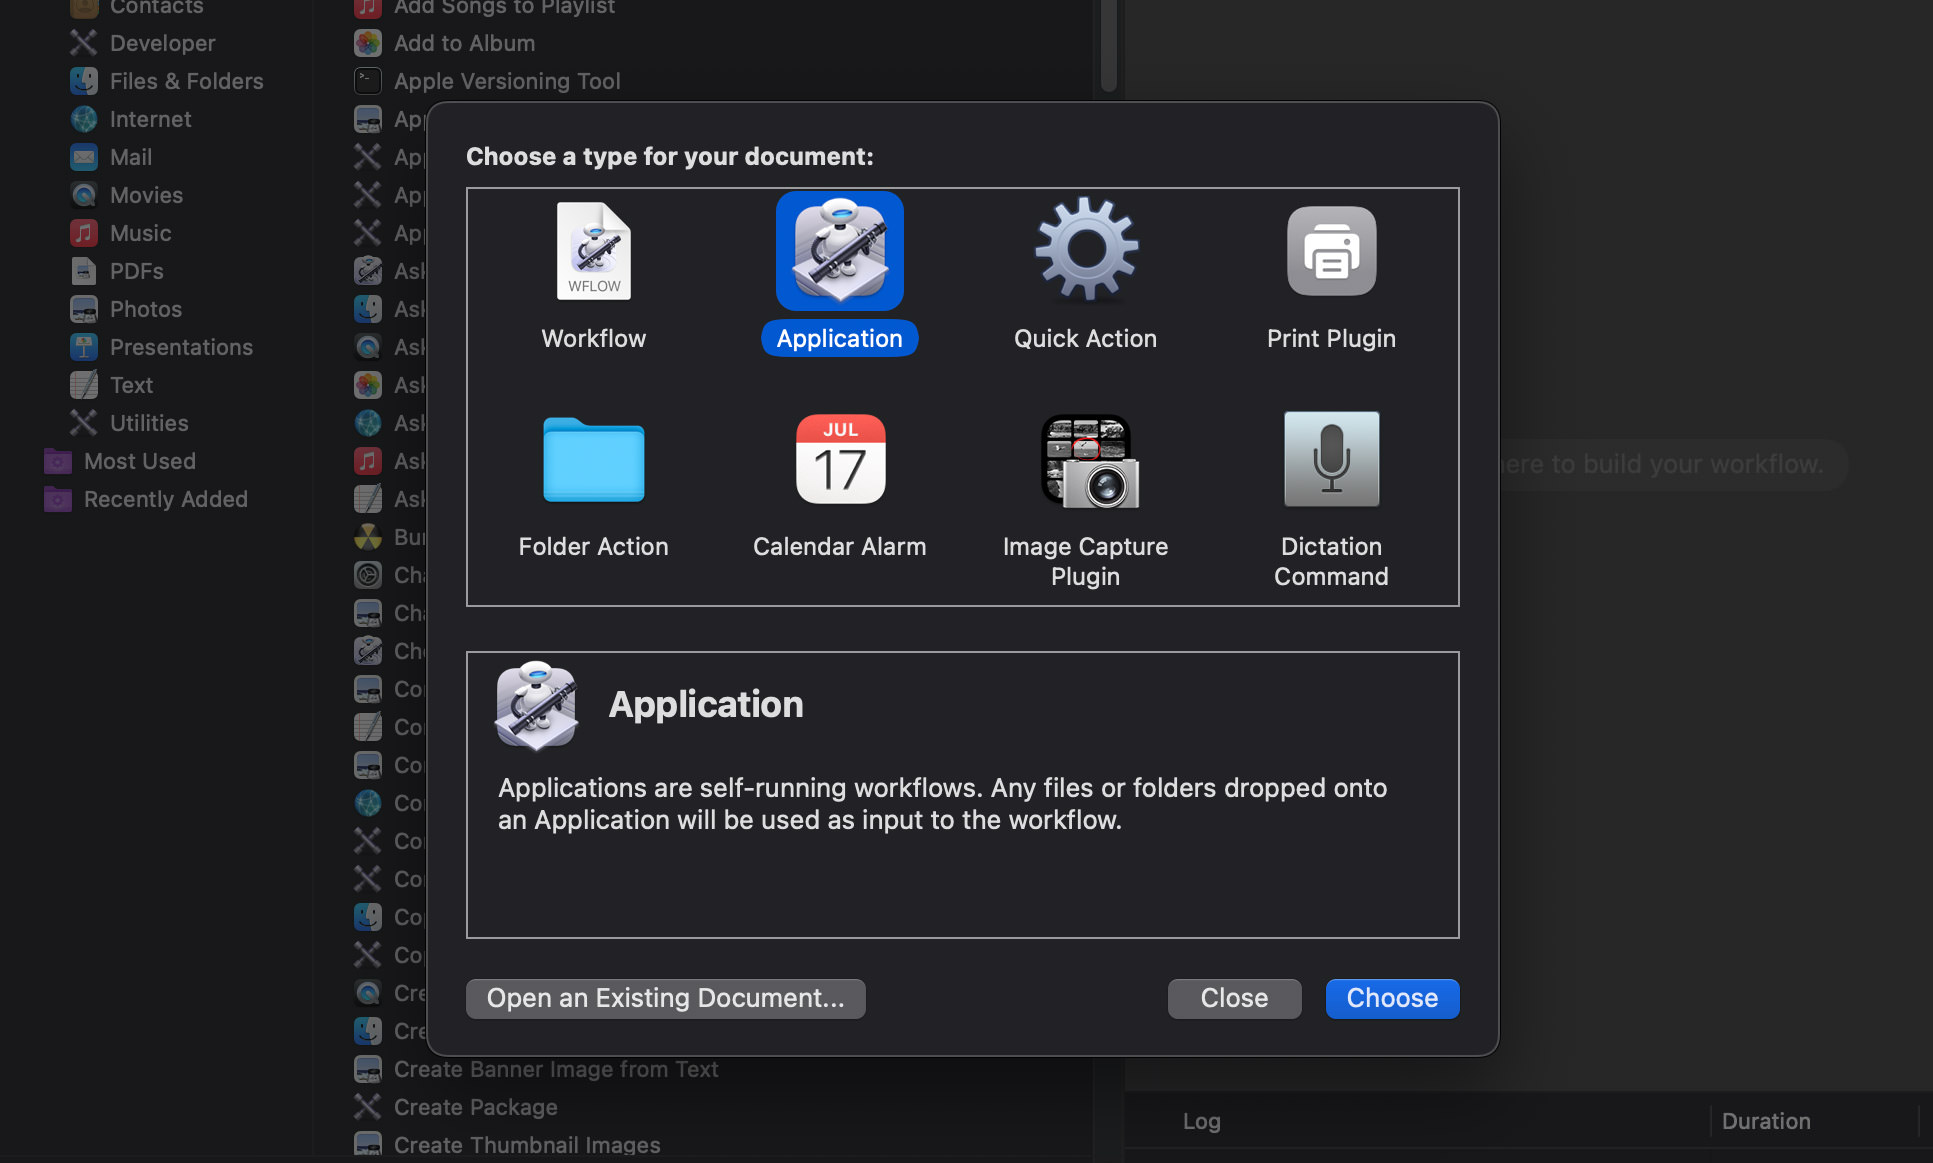Choose the Calendar Alarm calendar icon
This screenshot has height=1163, width=1933.
(x=840, y=459)
